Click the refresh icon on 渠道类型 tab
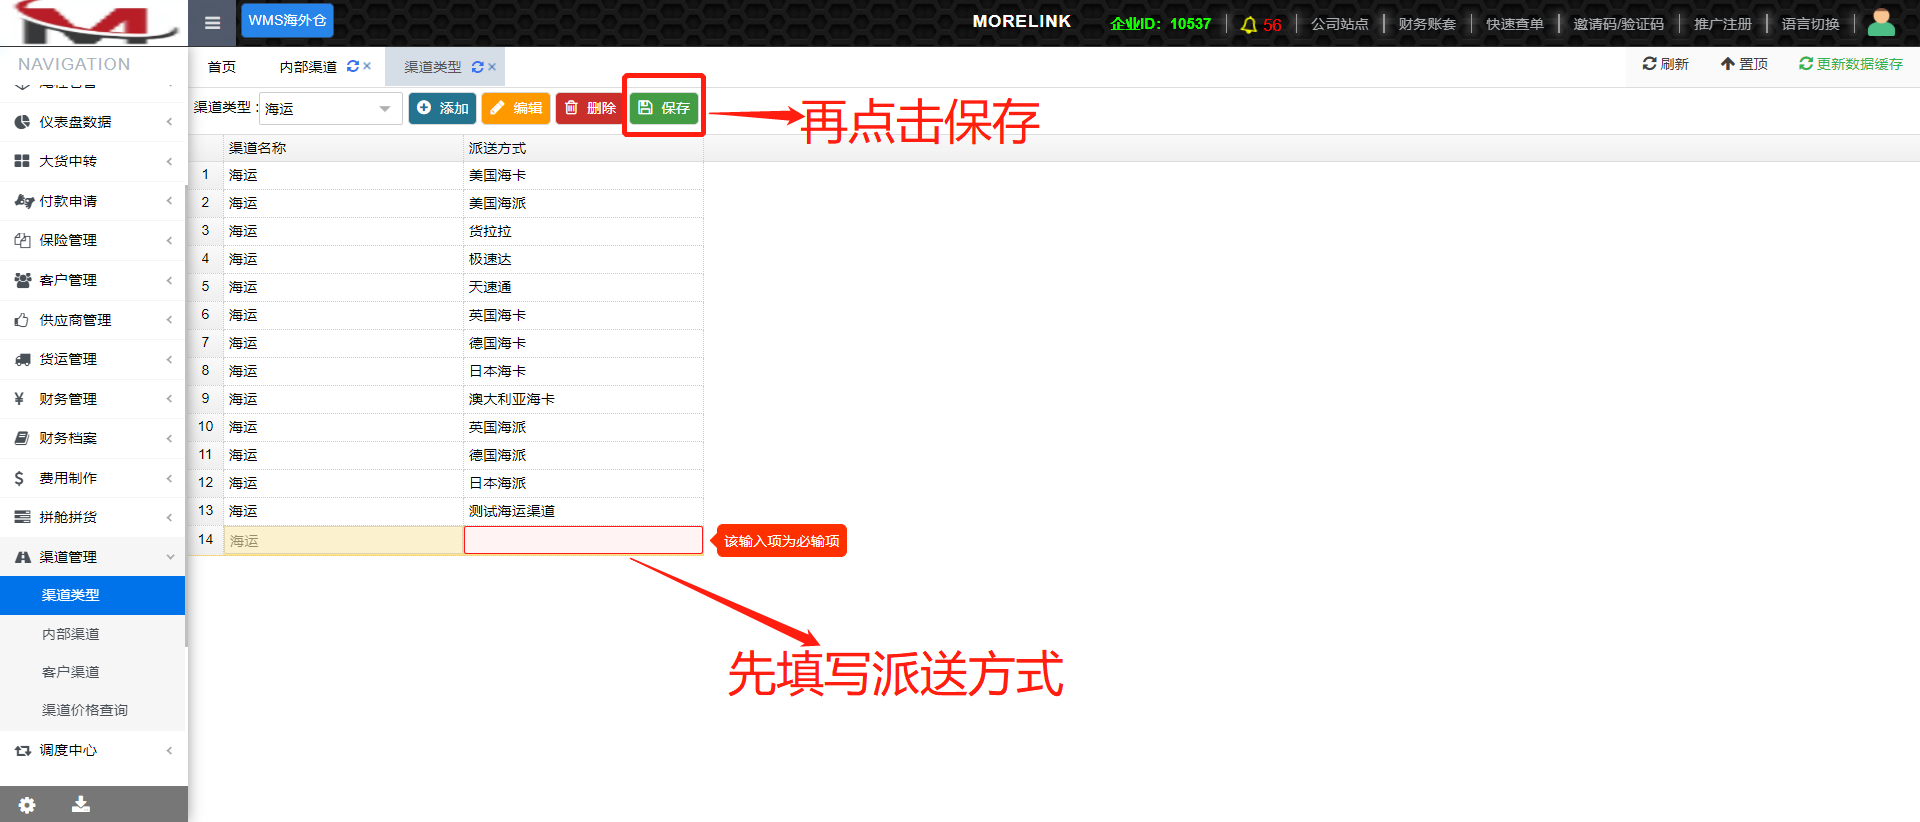The width and height of the screenshot is (1920, 822). [x=478, y=67]
